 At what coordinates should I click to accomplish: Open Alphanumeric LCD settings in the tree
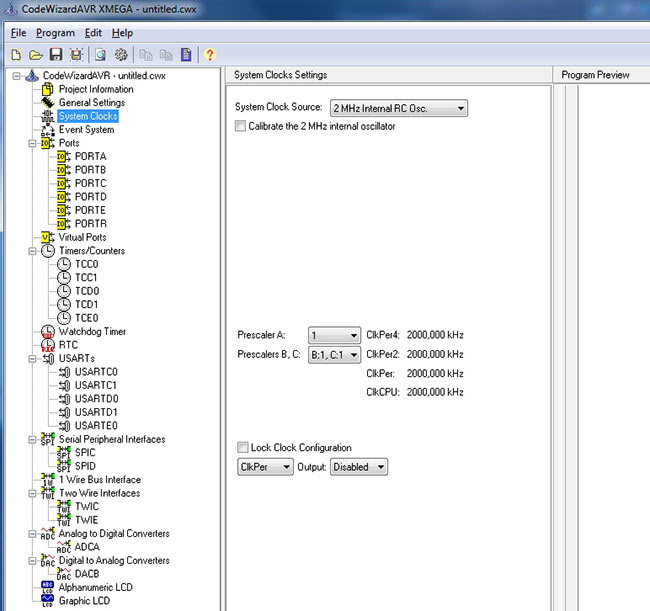(x=95, y=587)
